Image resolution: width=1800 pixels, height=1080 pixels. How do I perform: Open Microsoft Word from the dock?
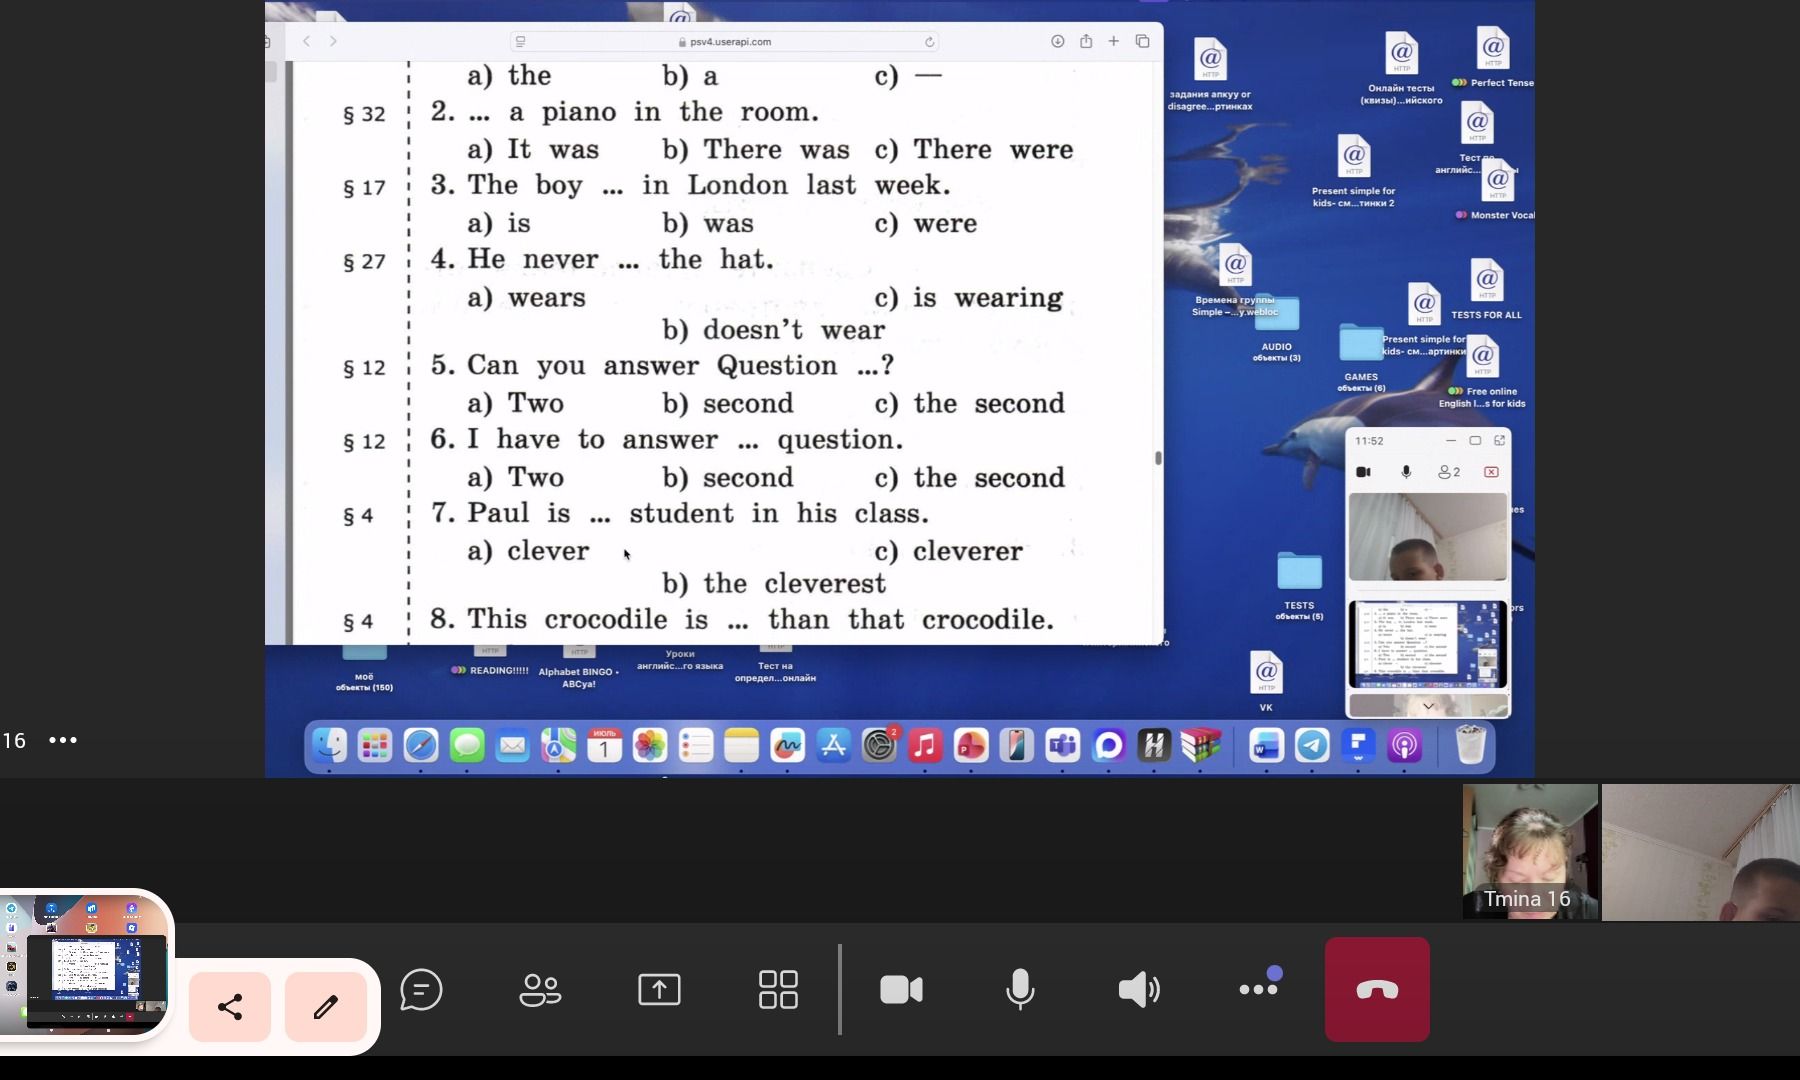tap(1266, 745)
